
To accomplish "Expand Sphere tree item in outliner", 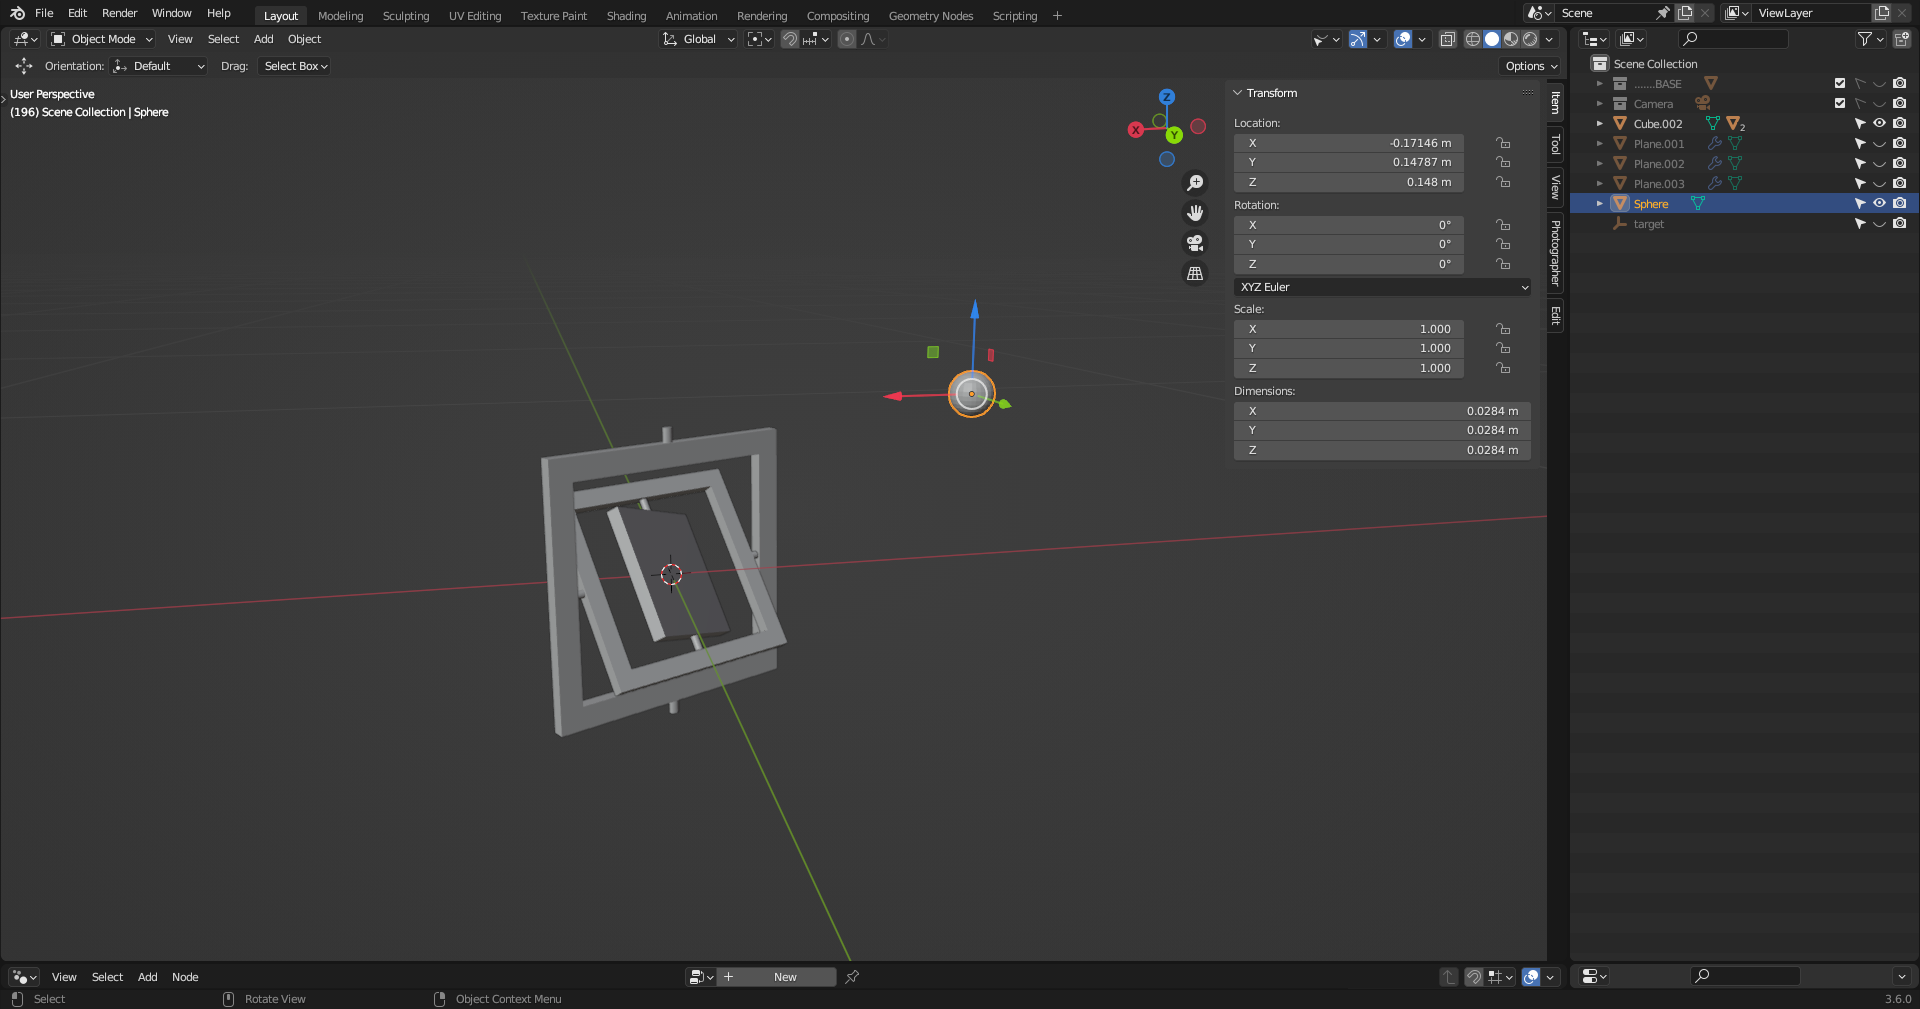I will pyautogui.click(x=1600, y=203).
